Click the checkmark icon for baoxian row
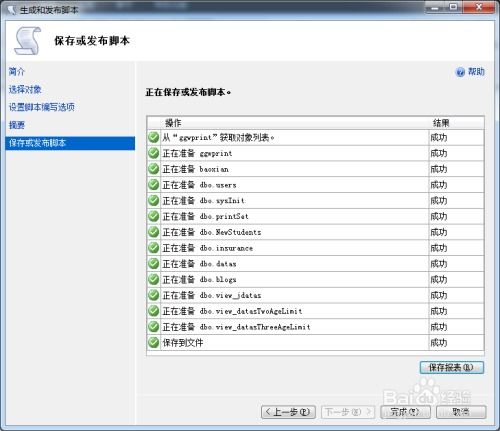The image size is (500, 431). [x=153, y=169]
